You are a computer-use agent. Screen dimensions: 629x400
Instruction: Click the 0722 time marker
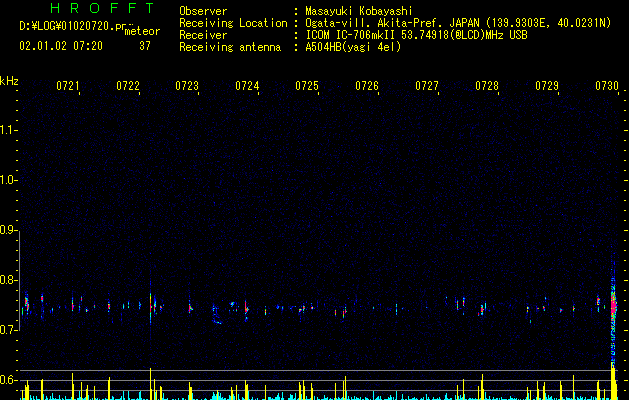click(128, 86)
